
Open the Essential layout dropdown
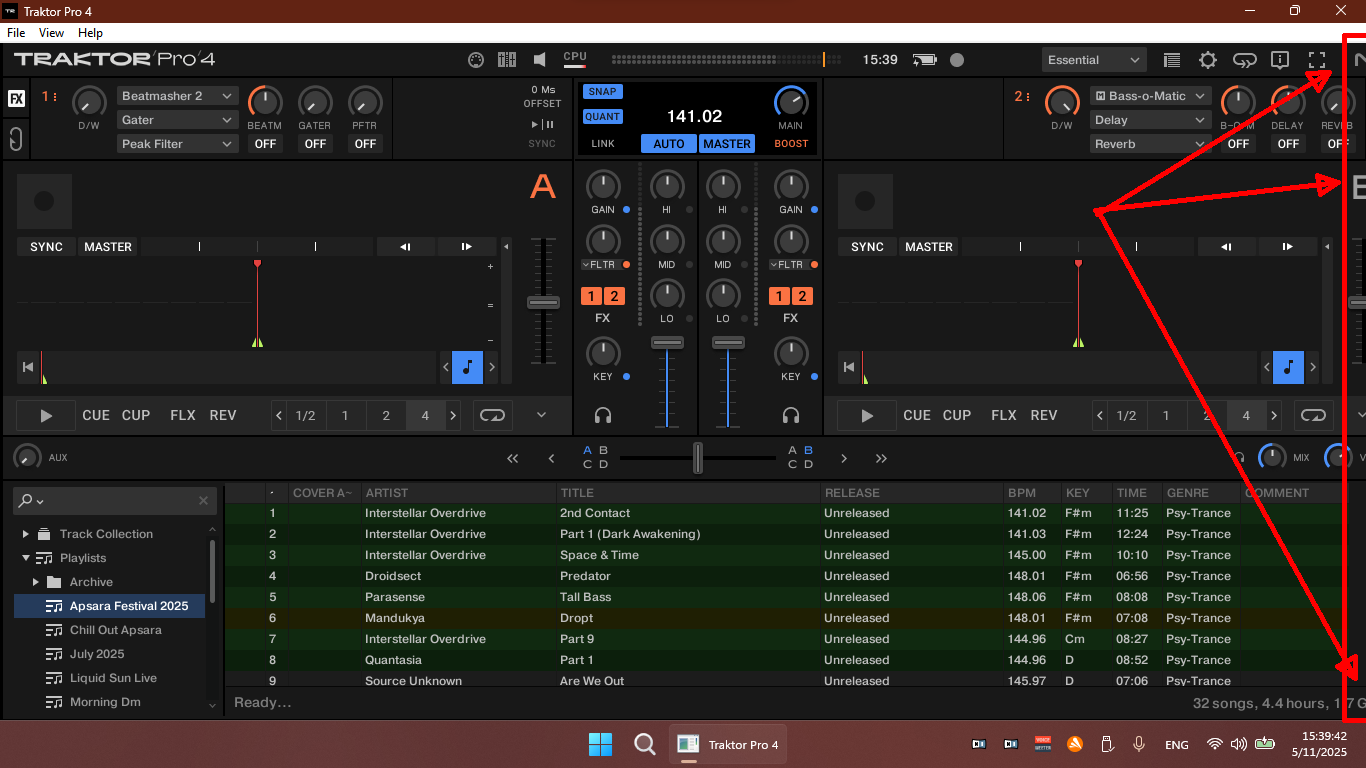pos(1093,60)
